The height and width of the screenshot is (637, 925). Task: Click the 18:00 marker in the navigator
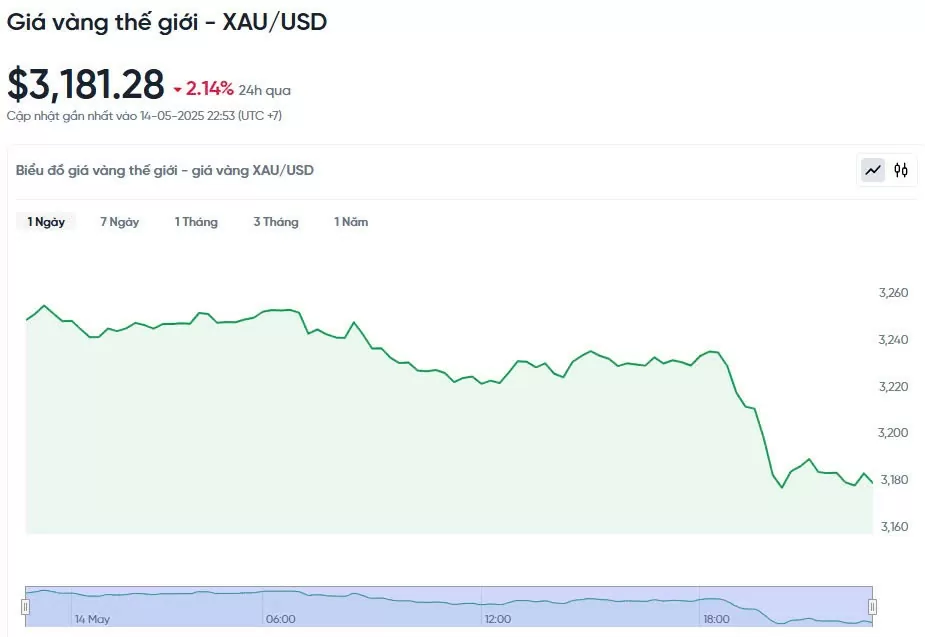point(717,619)
